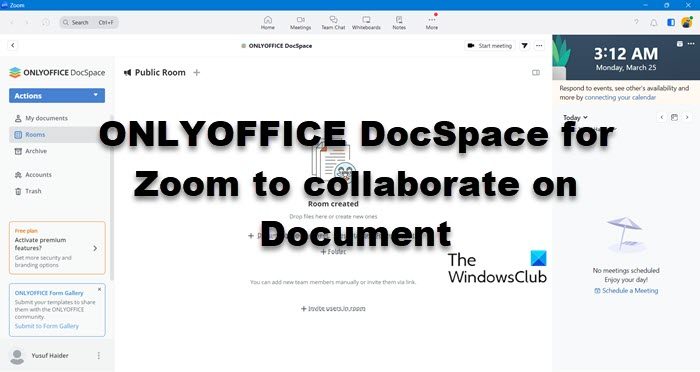Image resolution: width=700 pixels, height=372 pixels.
Task: Click Submit to Form Gallery link
Action: 46,326
